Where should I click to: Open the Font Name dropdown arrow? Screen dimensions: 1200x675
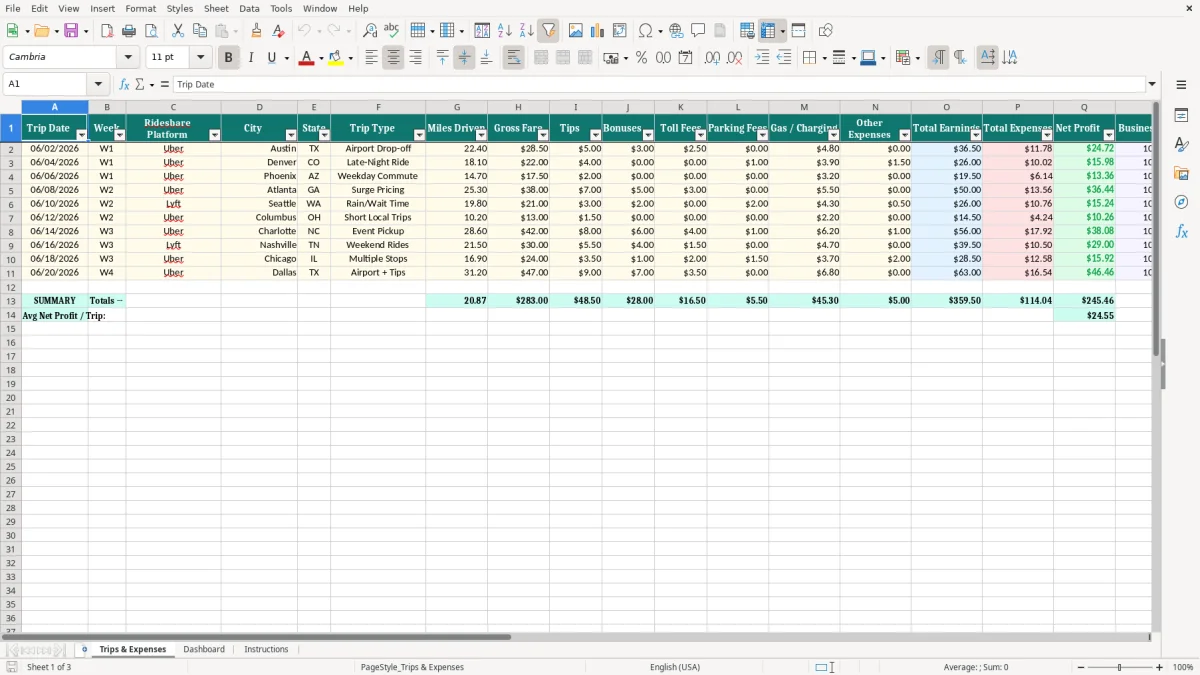click(x=128, y=58)
